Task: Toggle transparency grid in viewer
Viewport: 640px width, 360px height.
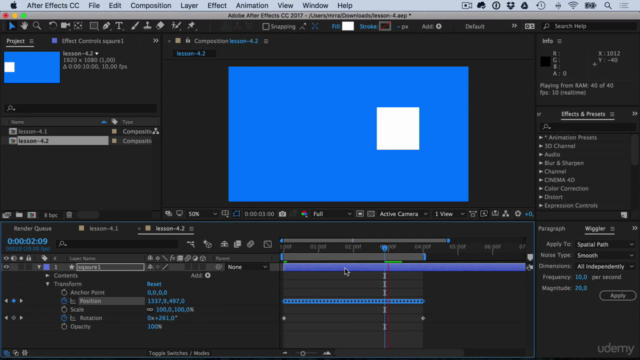Action: (x=371, y=214)
